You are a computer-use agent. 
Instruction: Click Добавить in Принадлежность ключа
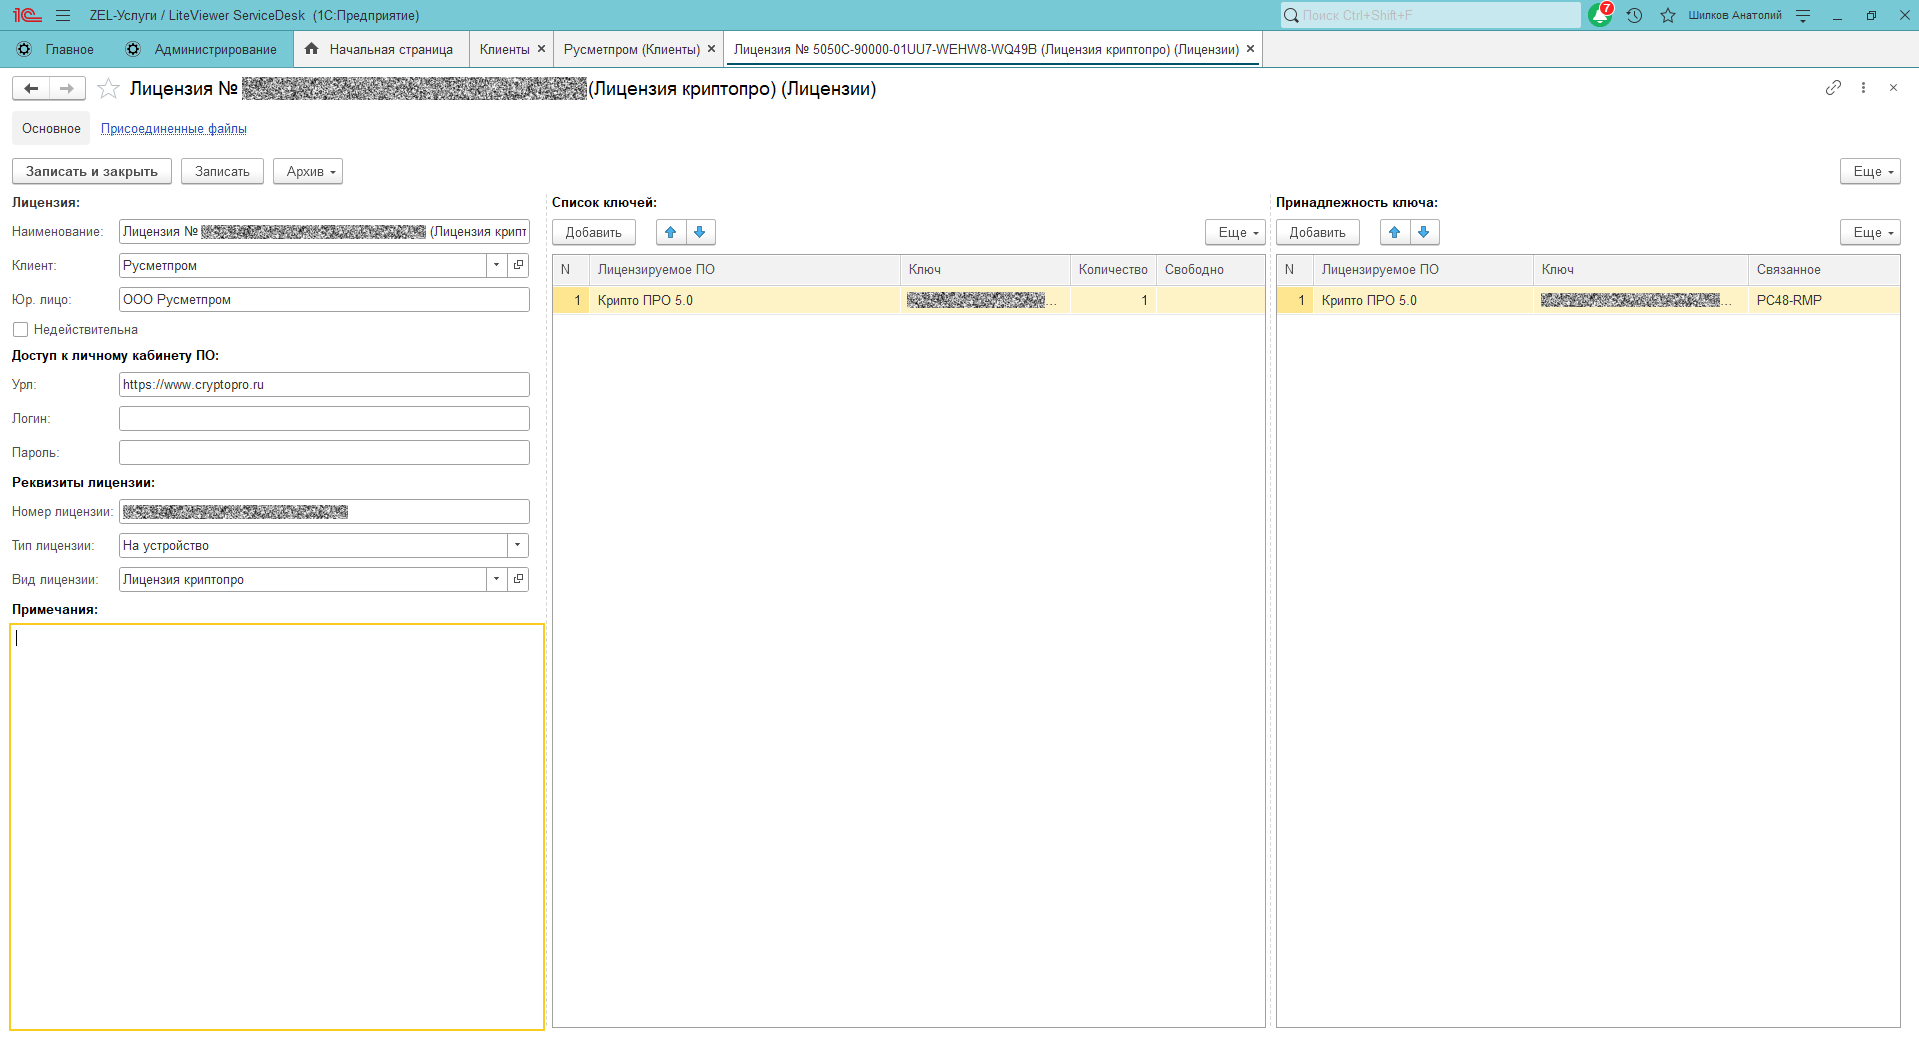pyautogui.click(x=1318, y=232)
